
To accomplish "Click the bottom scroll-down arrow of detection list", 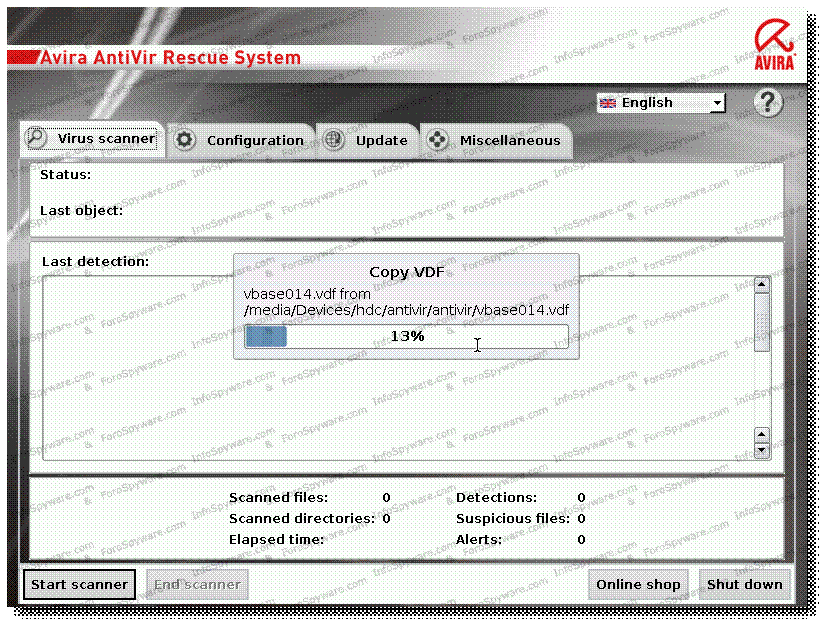I will coord(762,451).
